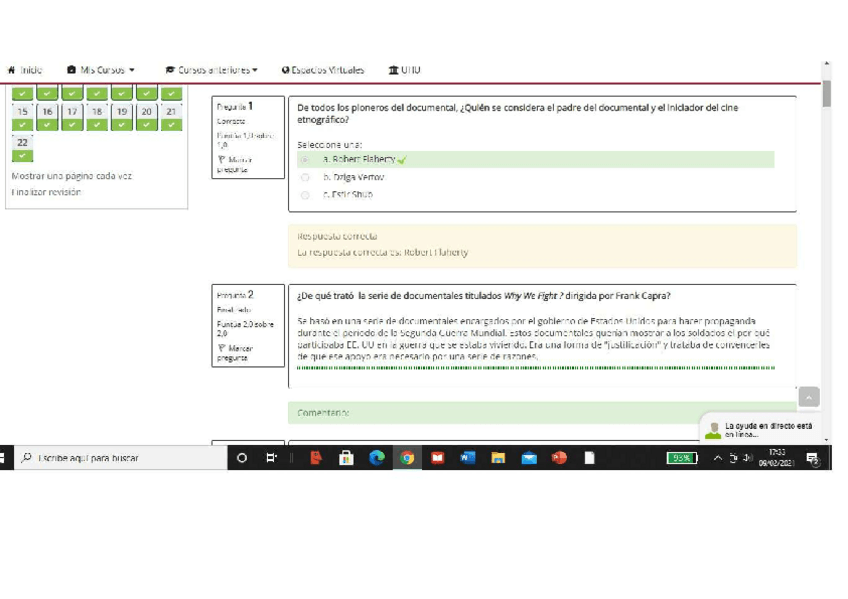Open Task View icon in taskbar
Image resolution: width=848 pixels, height=599 pixels.
[271, 458]
